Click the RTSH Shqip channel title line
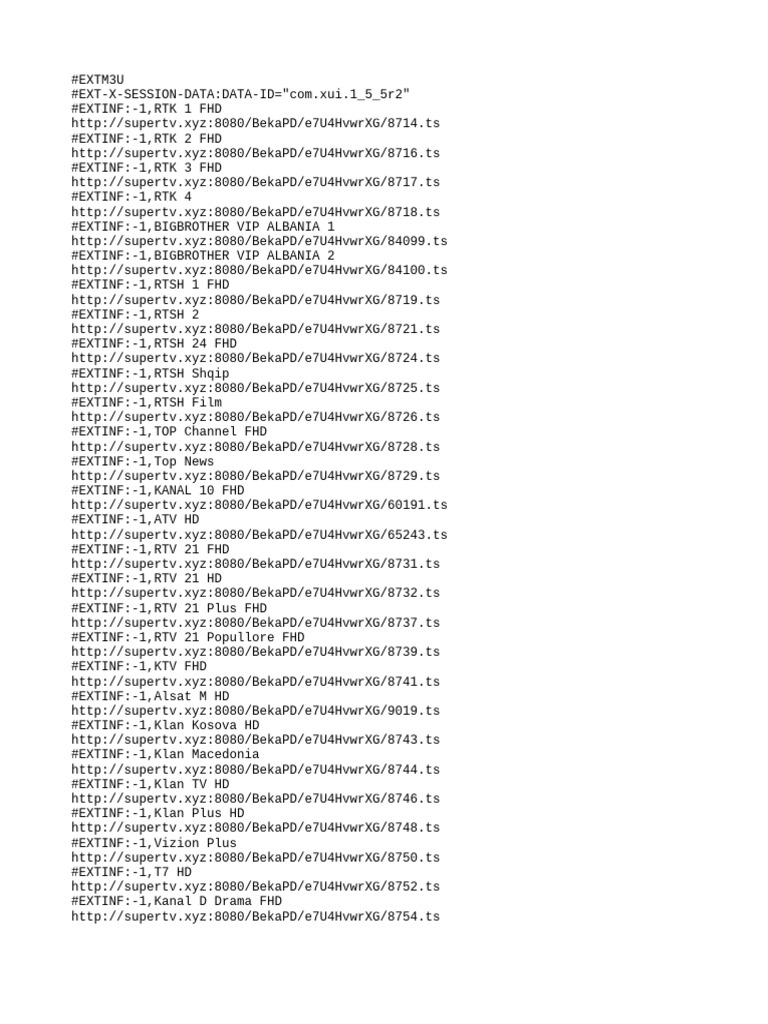This screenshot has height=1024, width=768. (150, 374)
